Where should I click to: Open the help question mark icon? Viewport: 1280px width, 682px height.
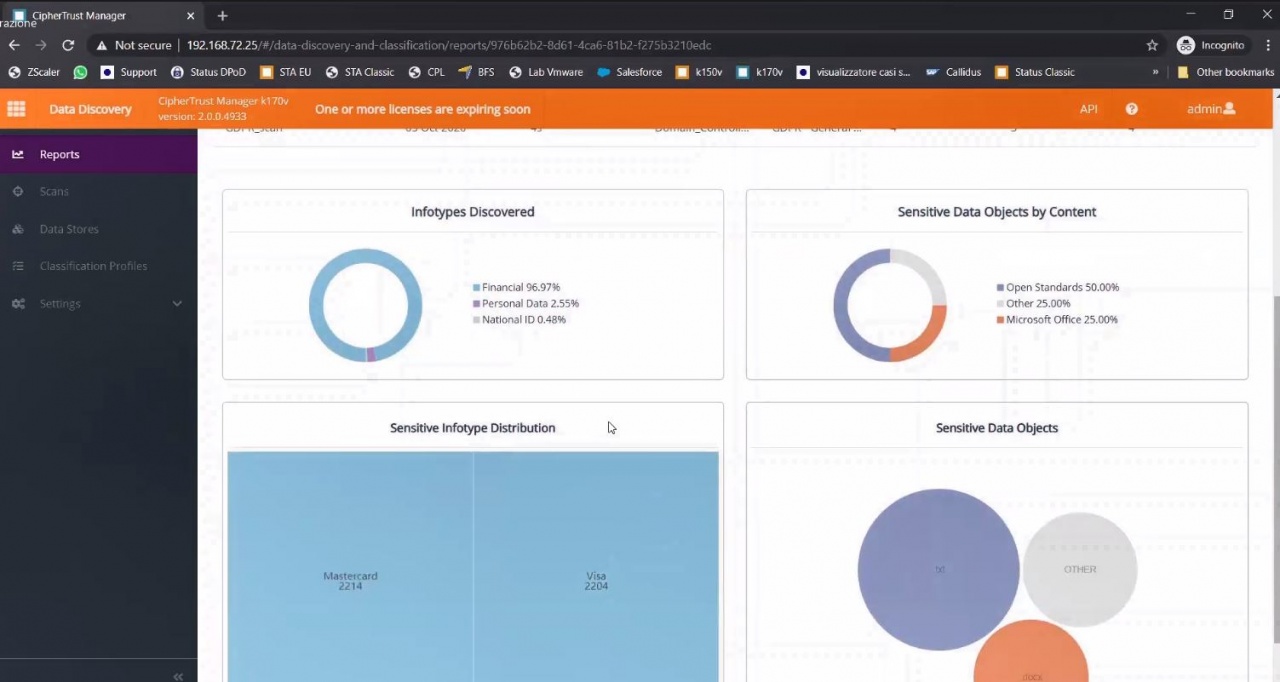coord(1132,109)
